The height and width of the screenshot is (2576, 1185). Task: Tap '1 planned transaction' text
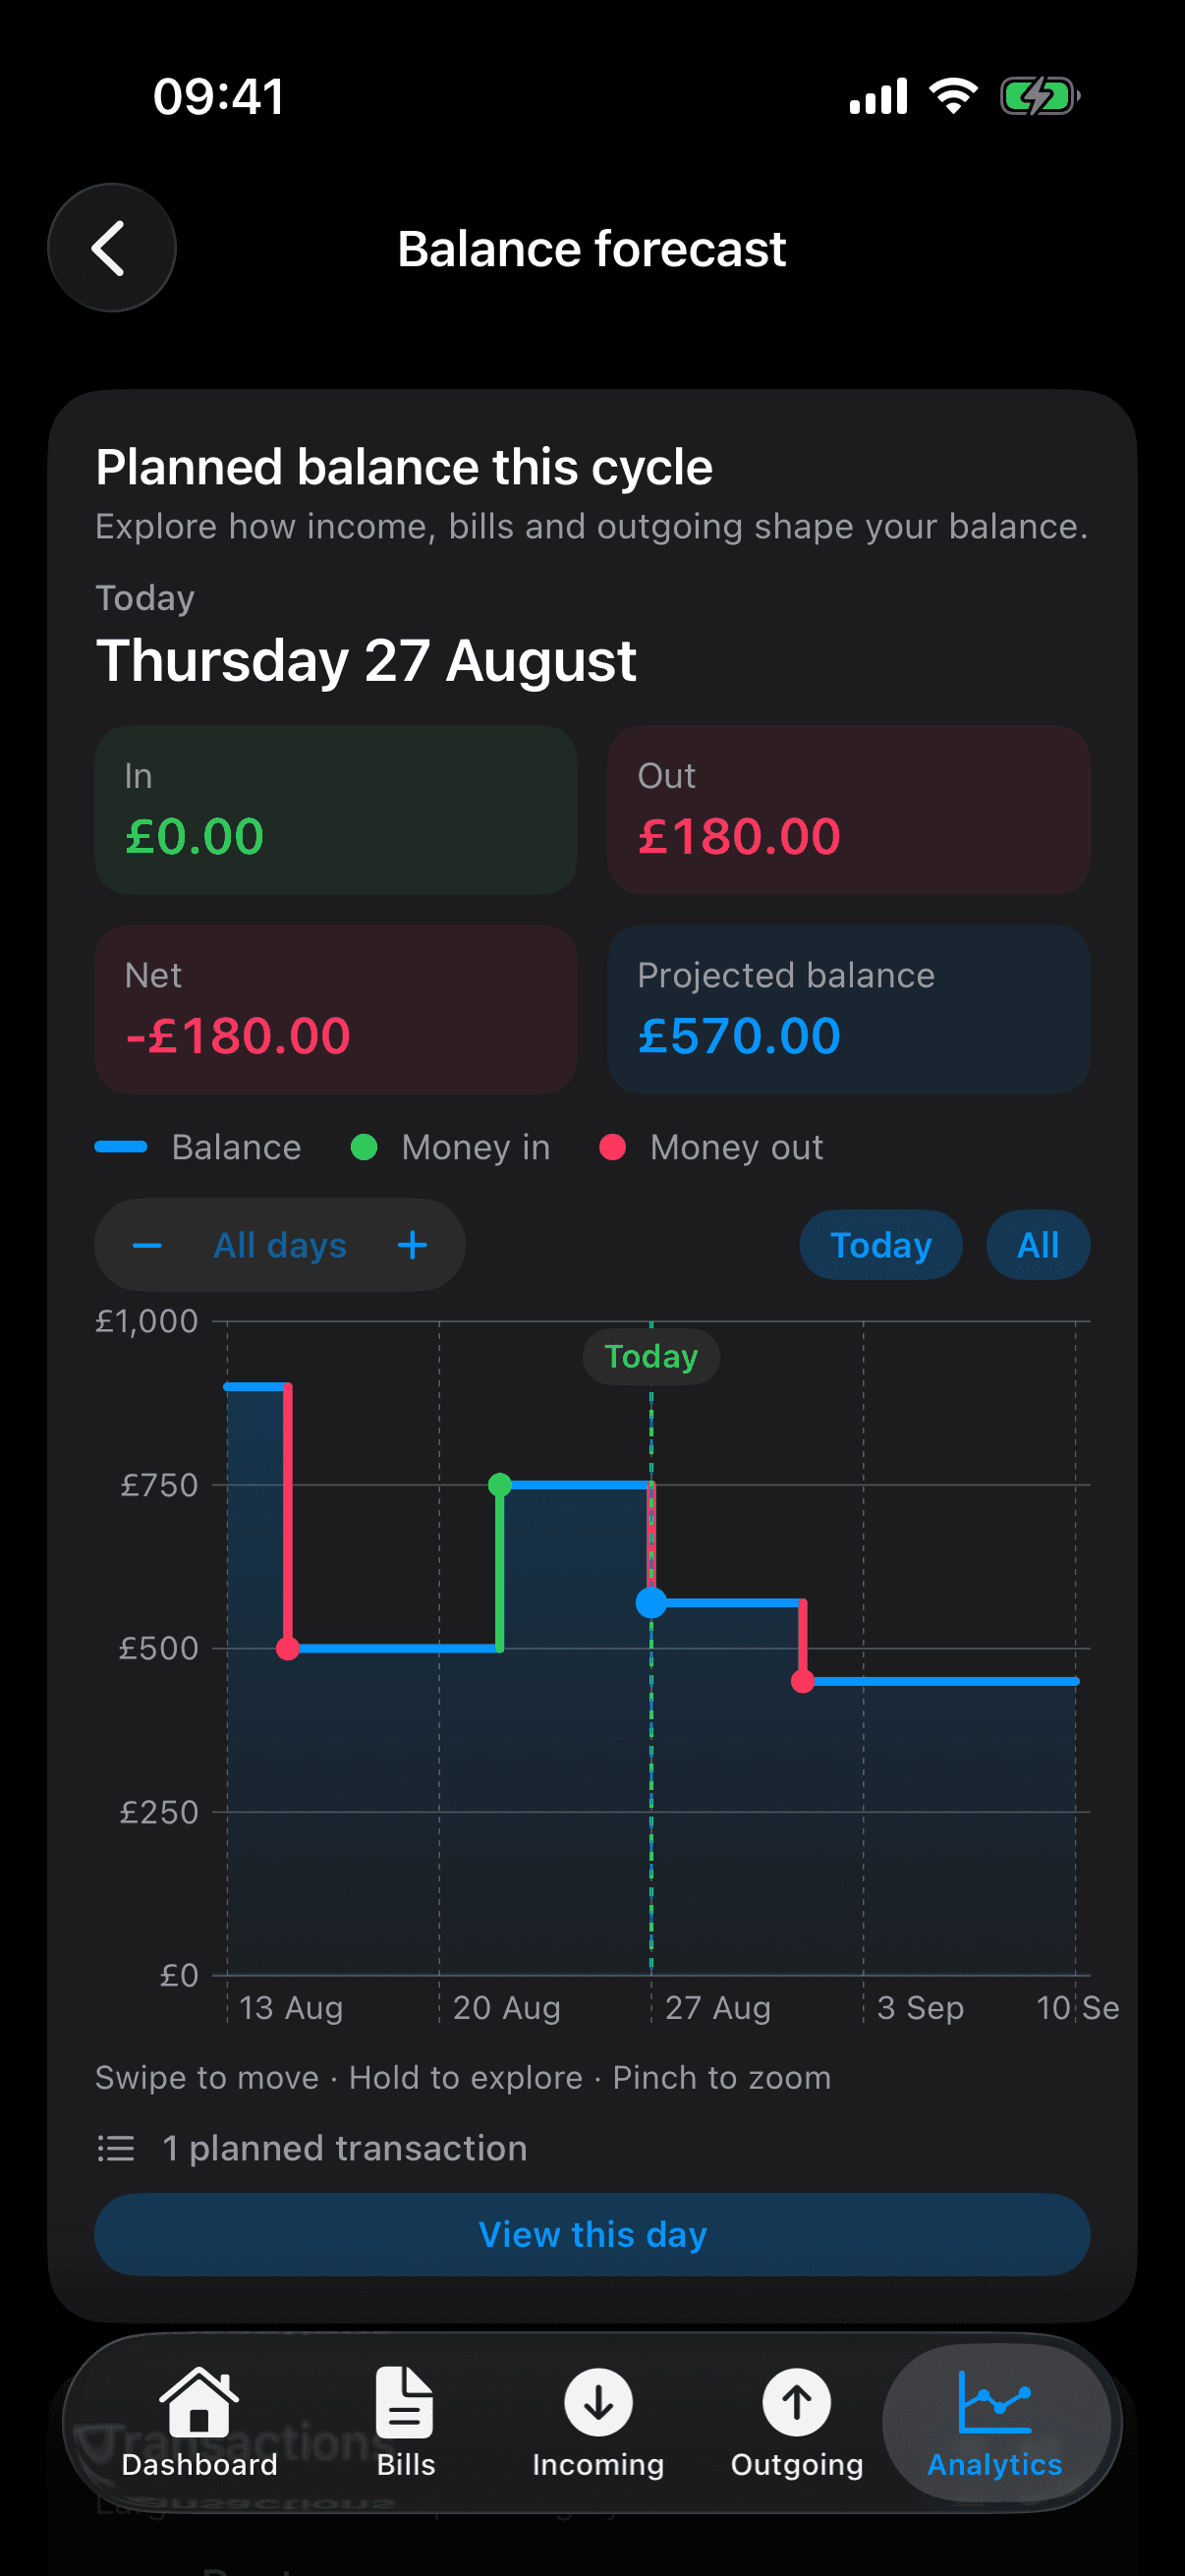click(x=345, y=2148)
